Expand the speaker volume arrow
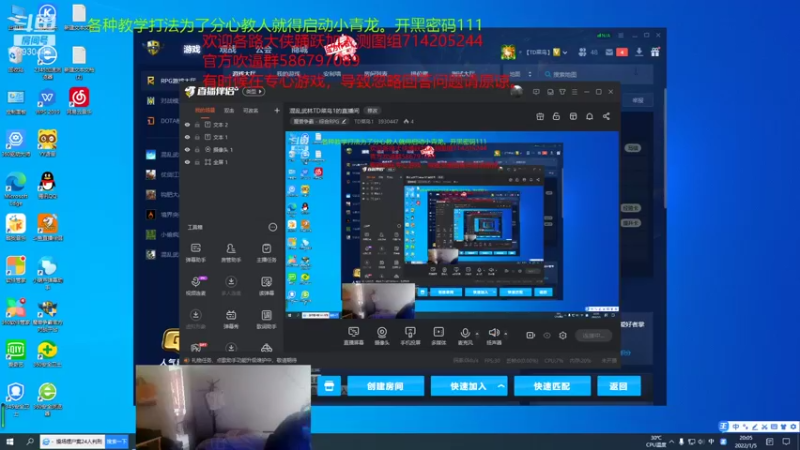Image resolution: width=800 pixels, height=450 pixels. tap(506, 334)
